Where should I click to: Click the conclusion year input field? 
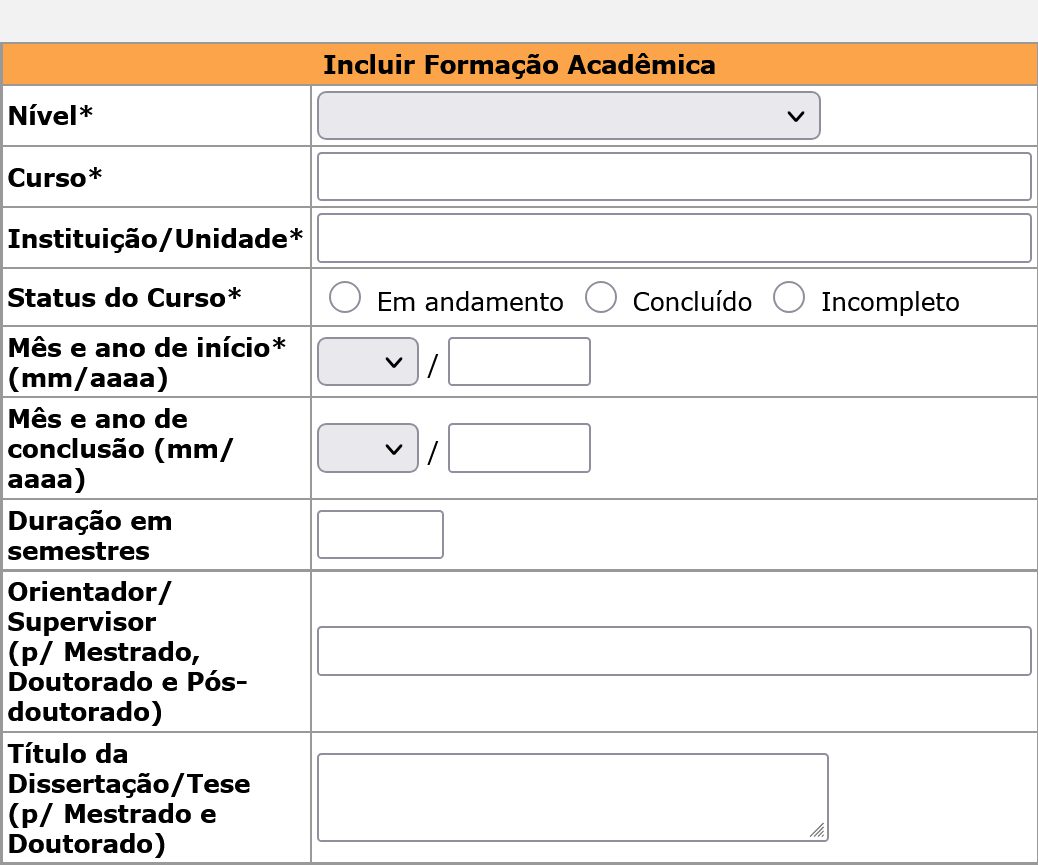(519, 448)
